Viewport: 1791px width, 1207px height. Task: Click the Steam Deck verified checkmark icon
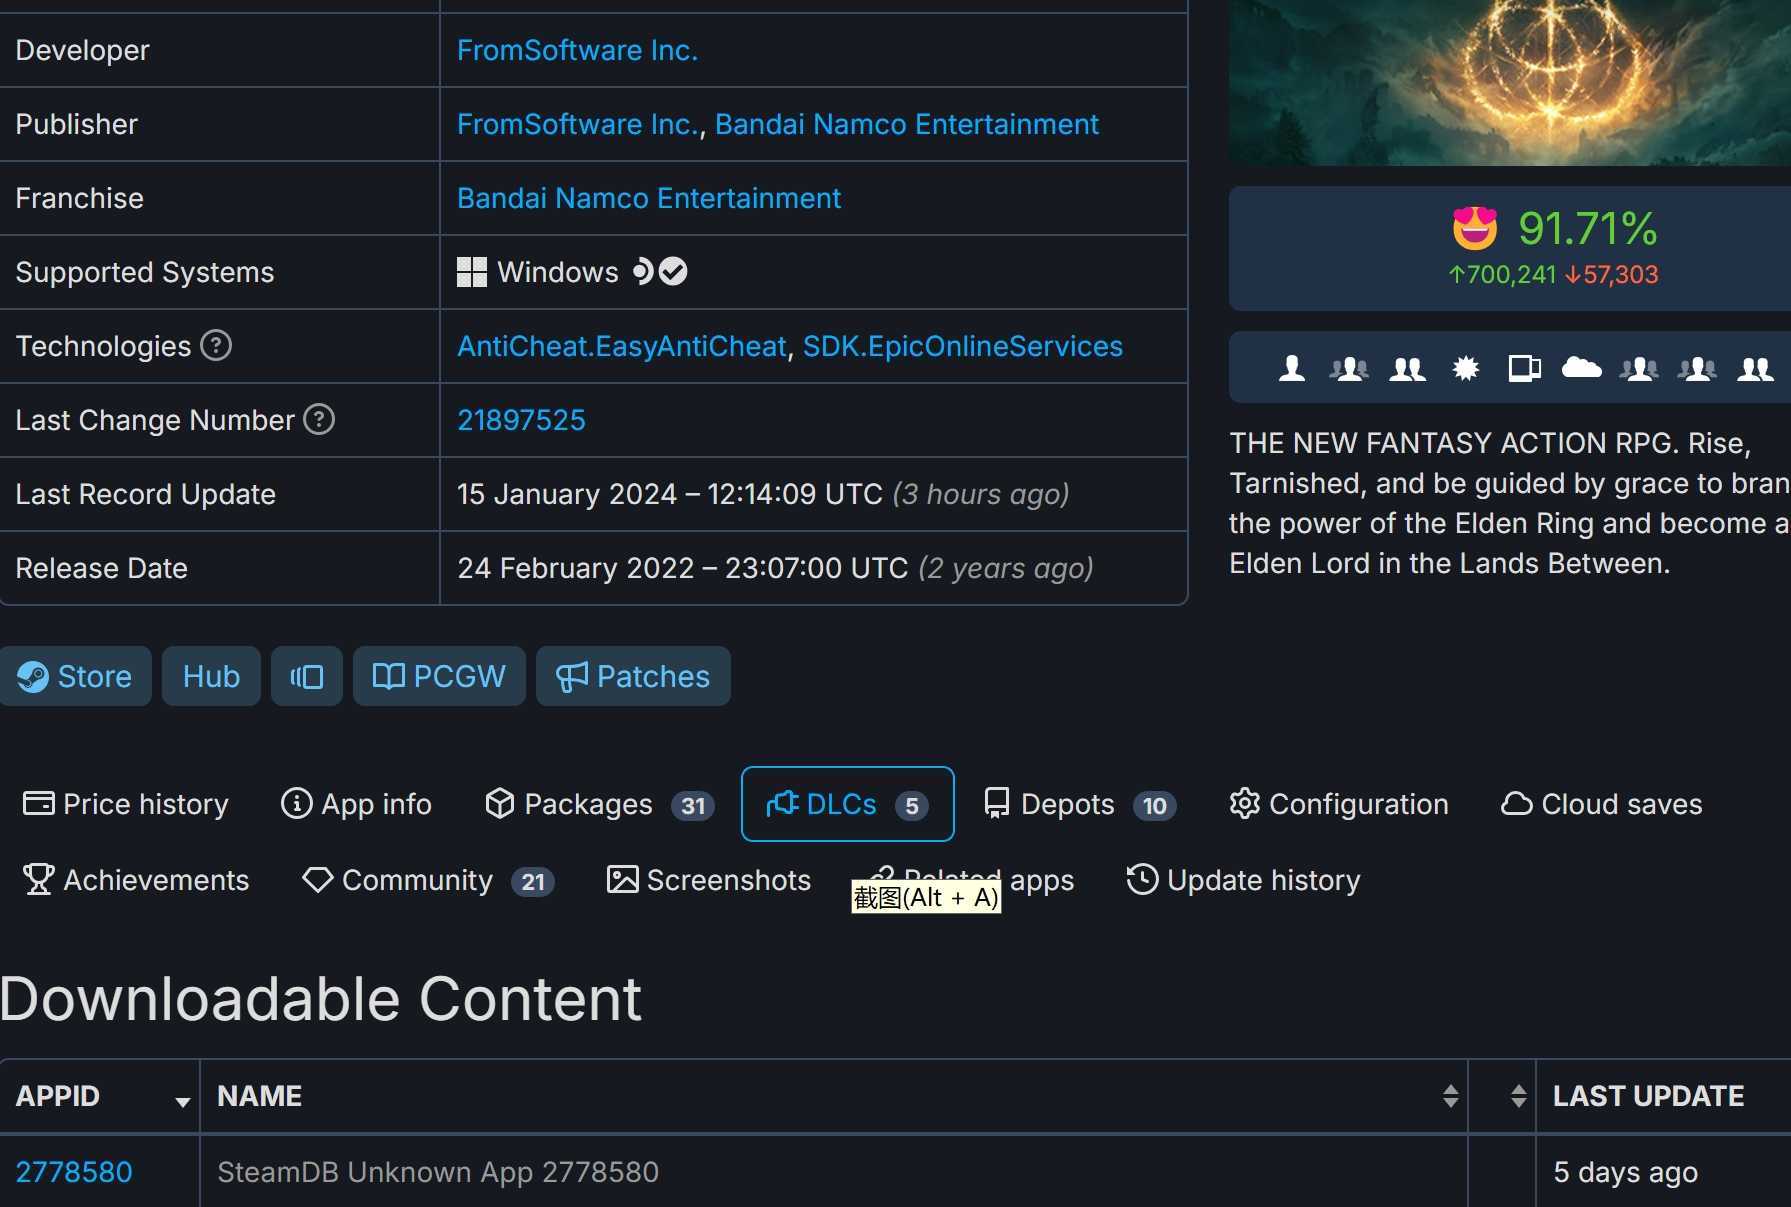click(673, 272)
